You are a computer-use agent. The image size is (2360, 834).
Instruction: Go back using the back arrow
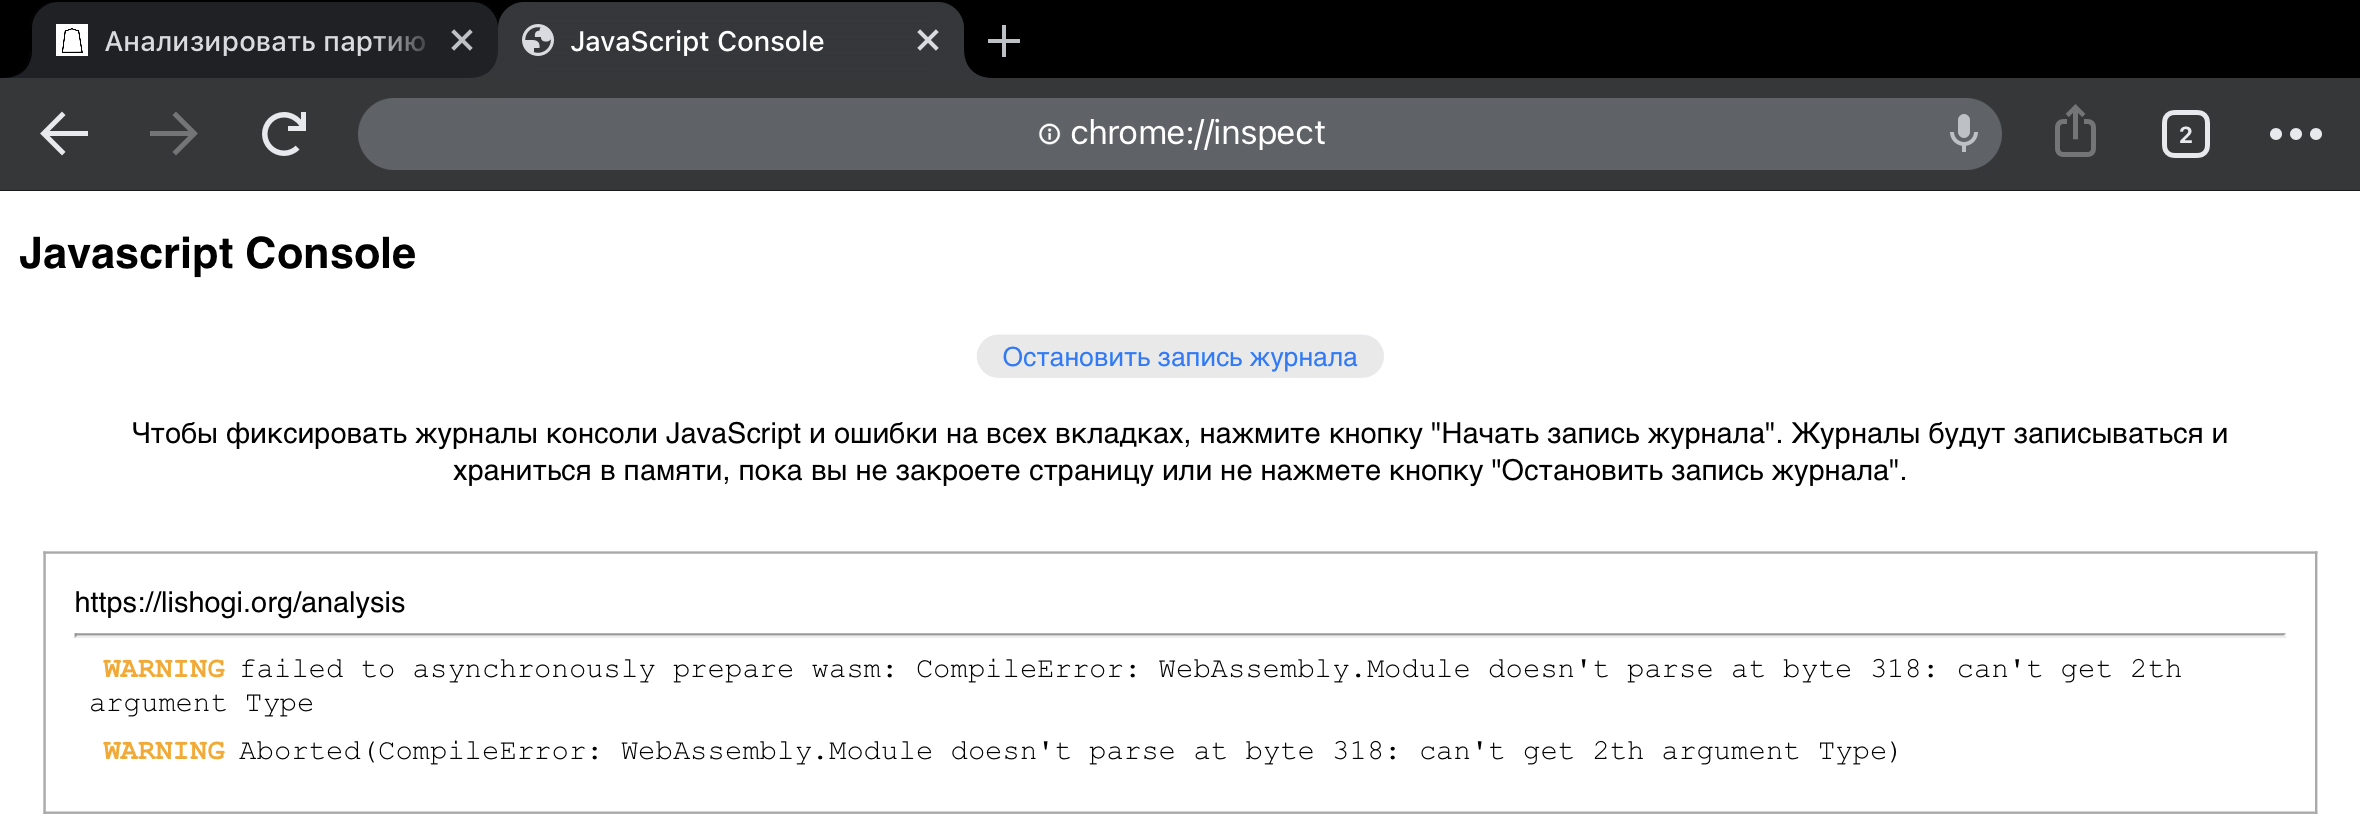[65, 134]
